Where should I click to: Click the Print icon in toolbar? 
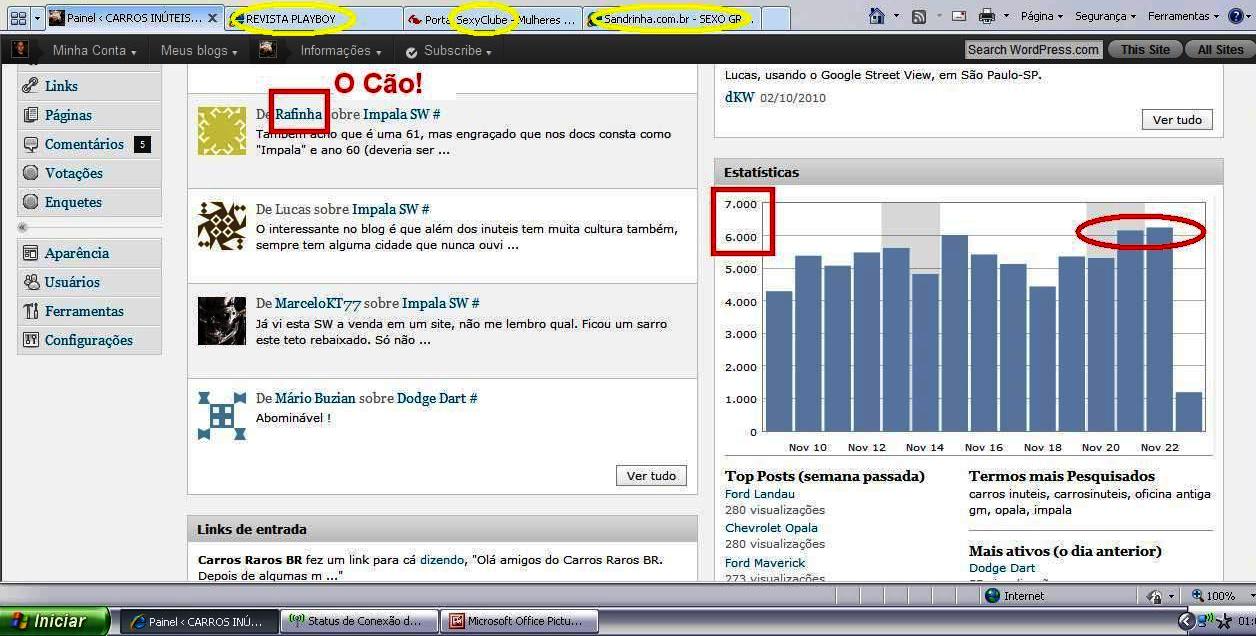coord(987,16)
